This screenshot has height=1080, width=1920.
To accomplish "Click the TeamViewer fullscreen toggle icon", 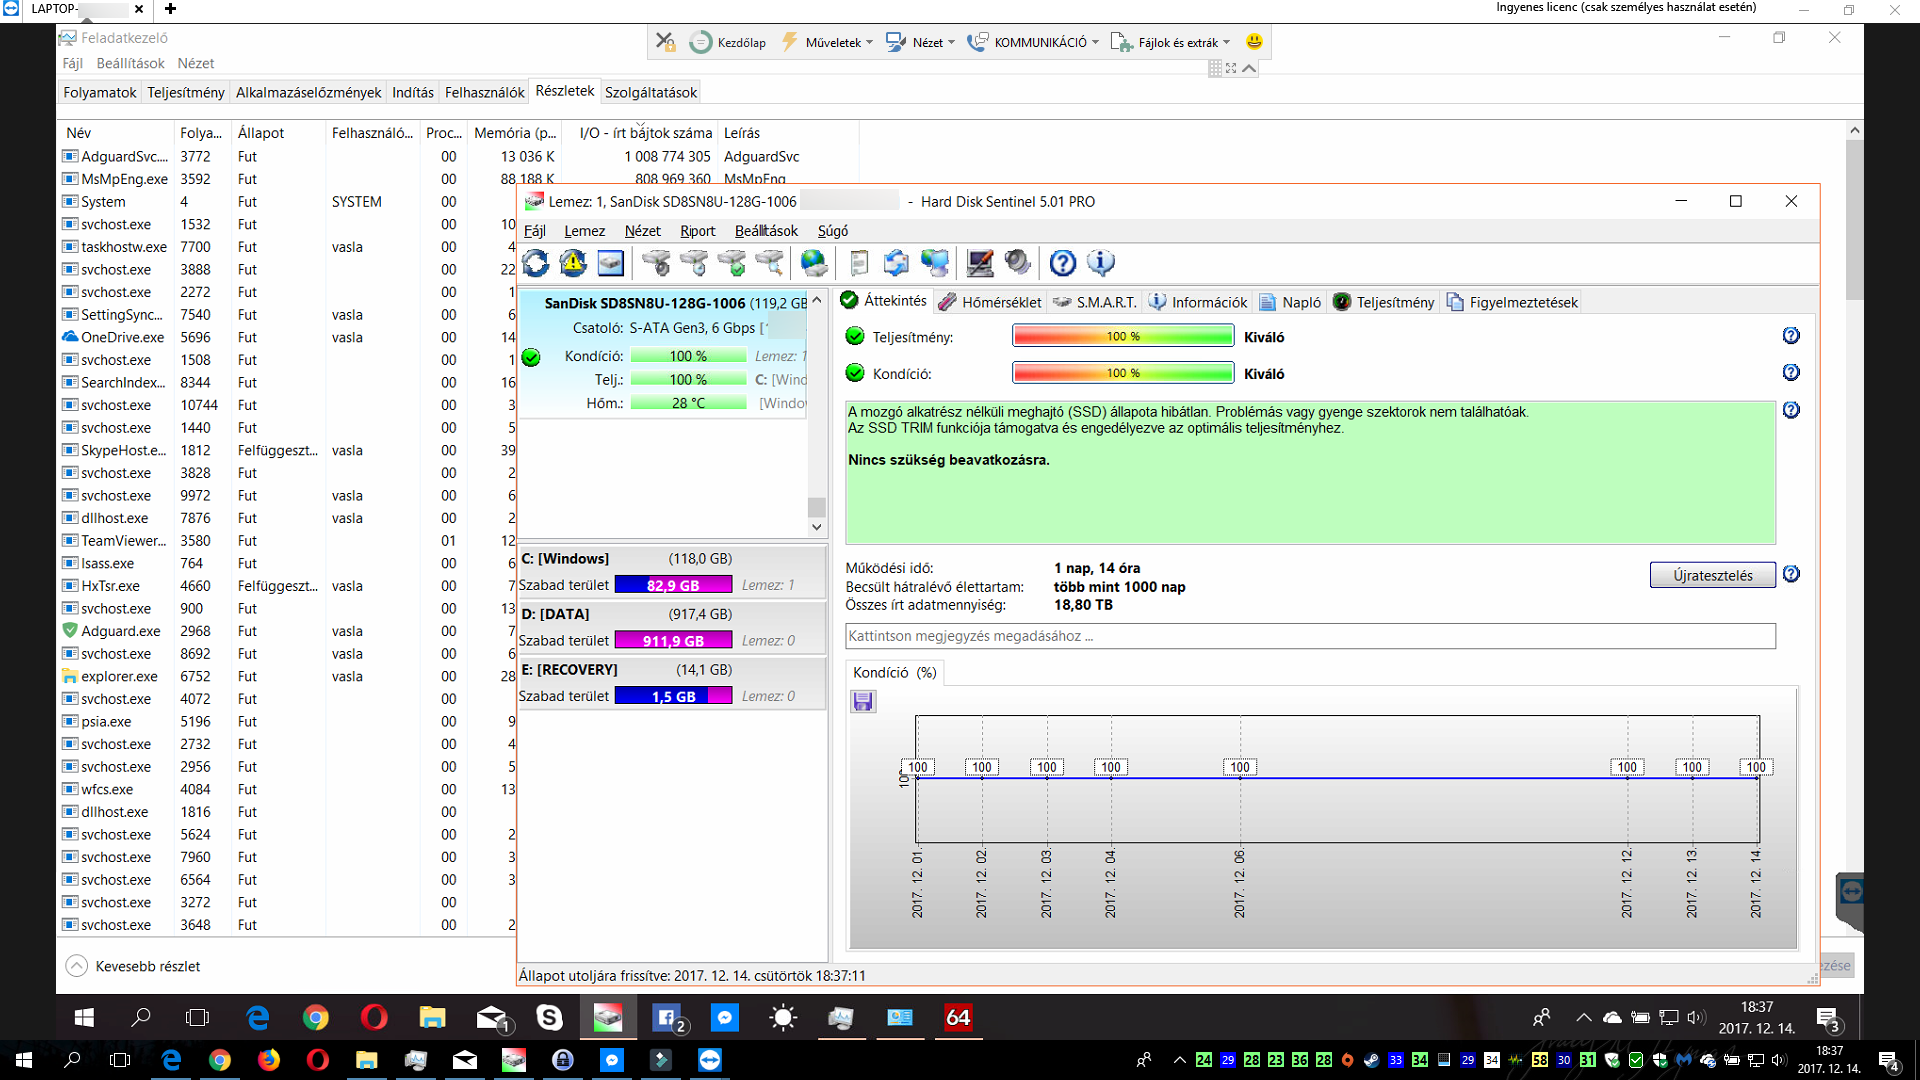I will pos(1231,68).
